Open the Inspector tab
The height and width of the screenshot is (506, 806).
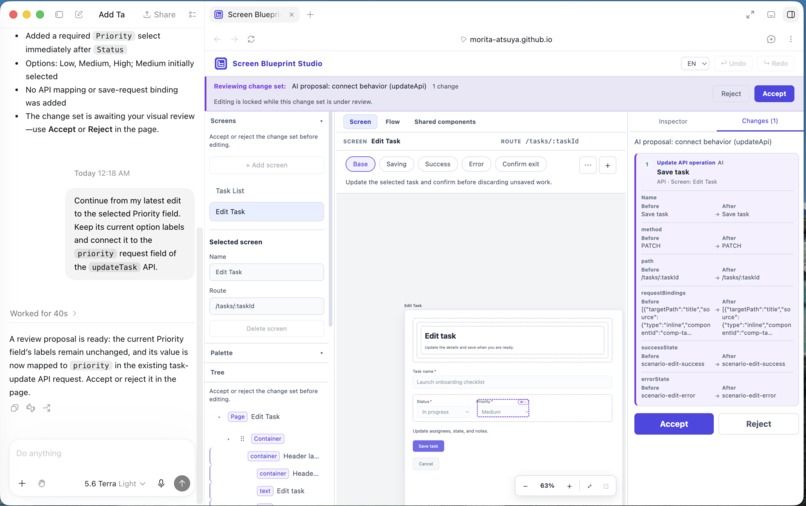pyautogui.click(x=672, y=121)
